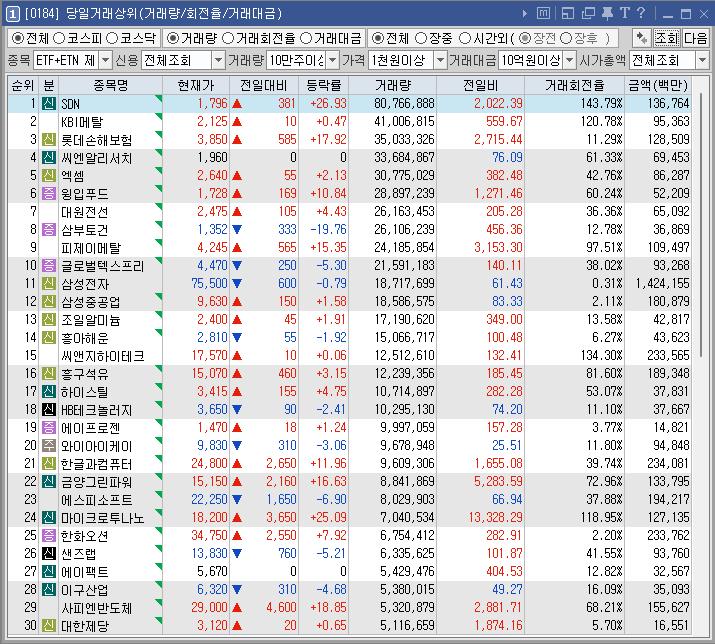Viewport: 715px width, 644px height.
Task: Click the 증 badge next to 글로벌텍스프리
Action: [x=49, y=265]
